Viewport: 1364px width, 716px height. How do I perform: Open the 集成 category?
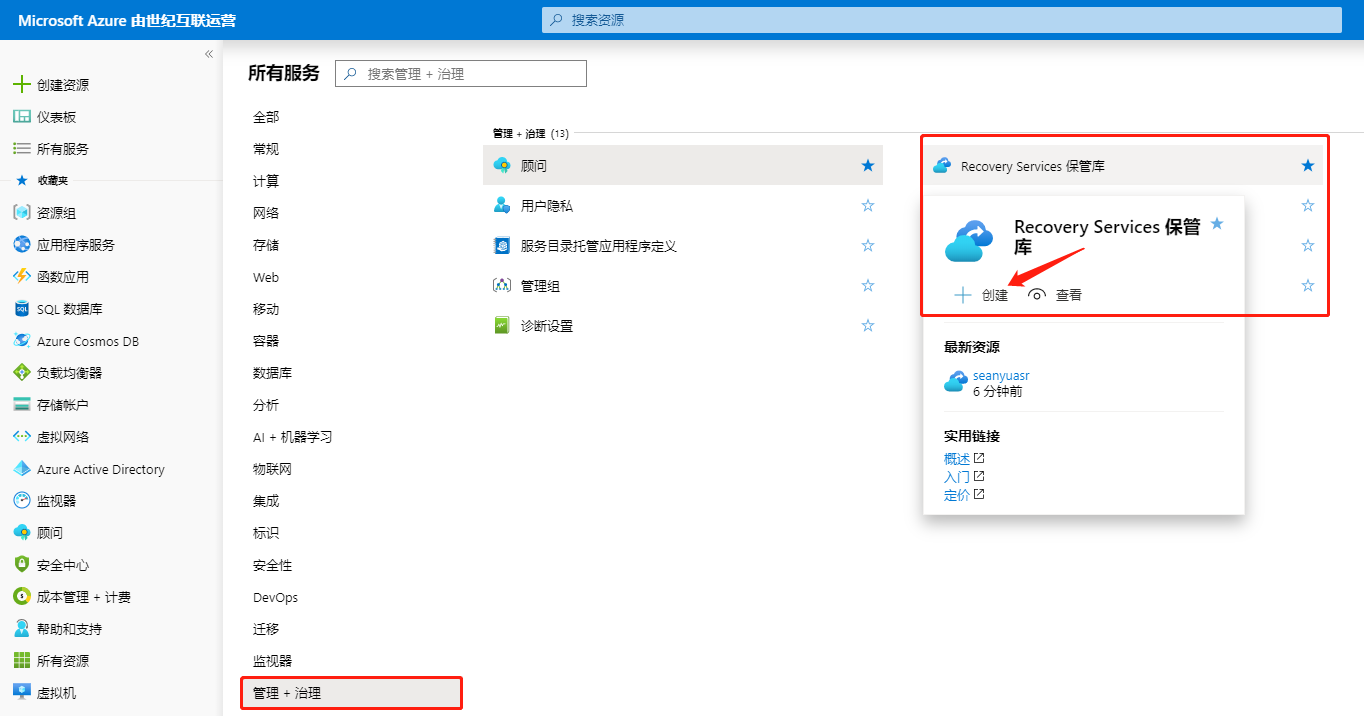[x=266, y=501]
